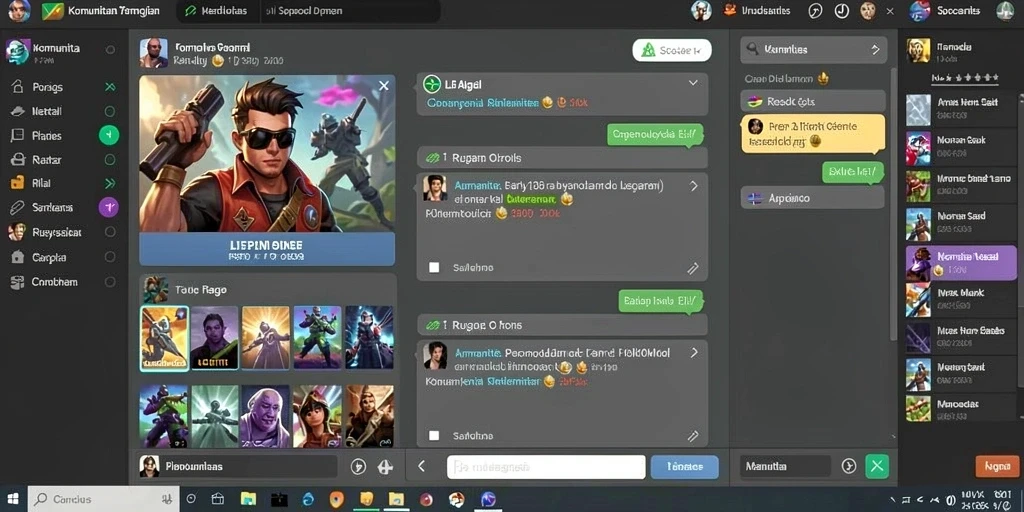Click the green Sxlte Ist bubble
The height and width of the screenshot is (512, 1024).
(852, 172)
